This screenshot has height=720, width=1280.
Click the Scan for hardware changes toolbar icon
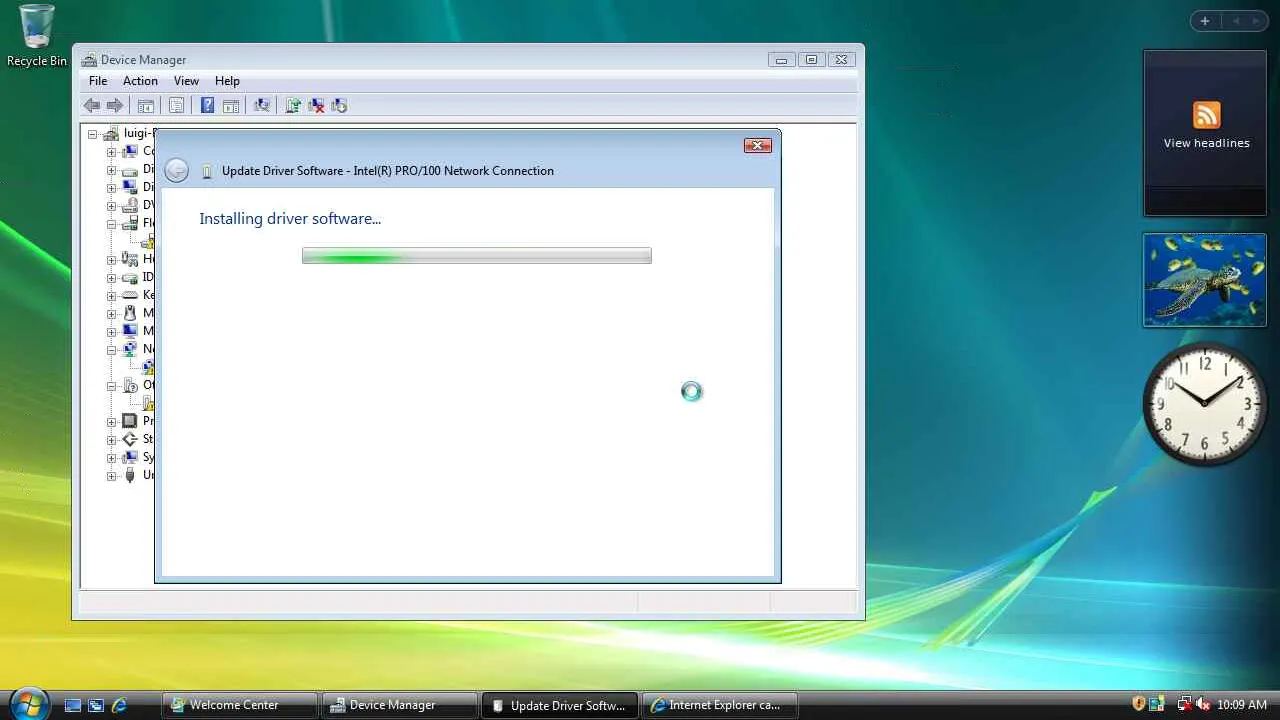point(262,105)
